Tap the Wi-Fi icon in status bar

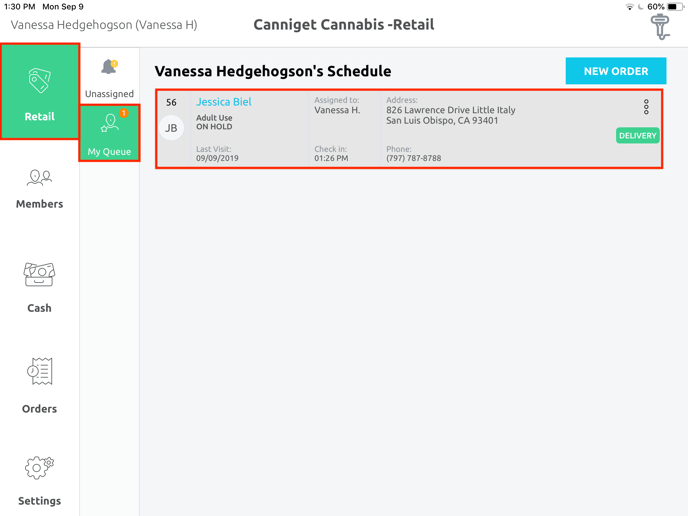629,7
